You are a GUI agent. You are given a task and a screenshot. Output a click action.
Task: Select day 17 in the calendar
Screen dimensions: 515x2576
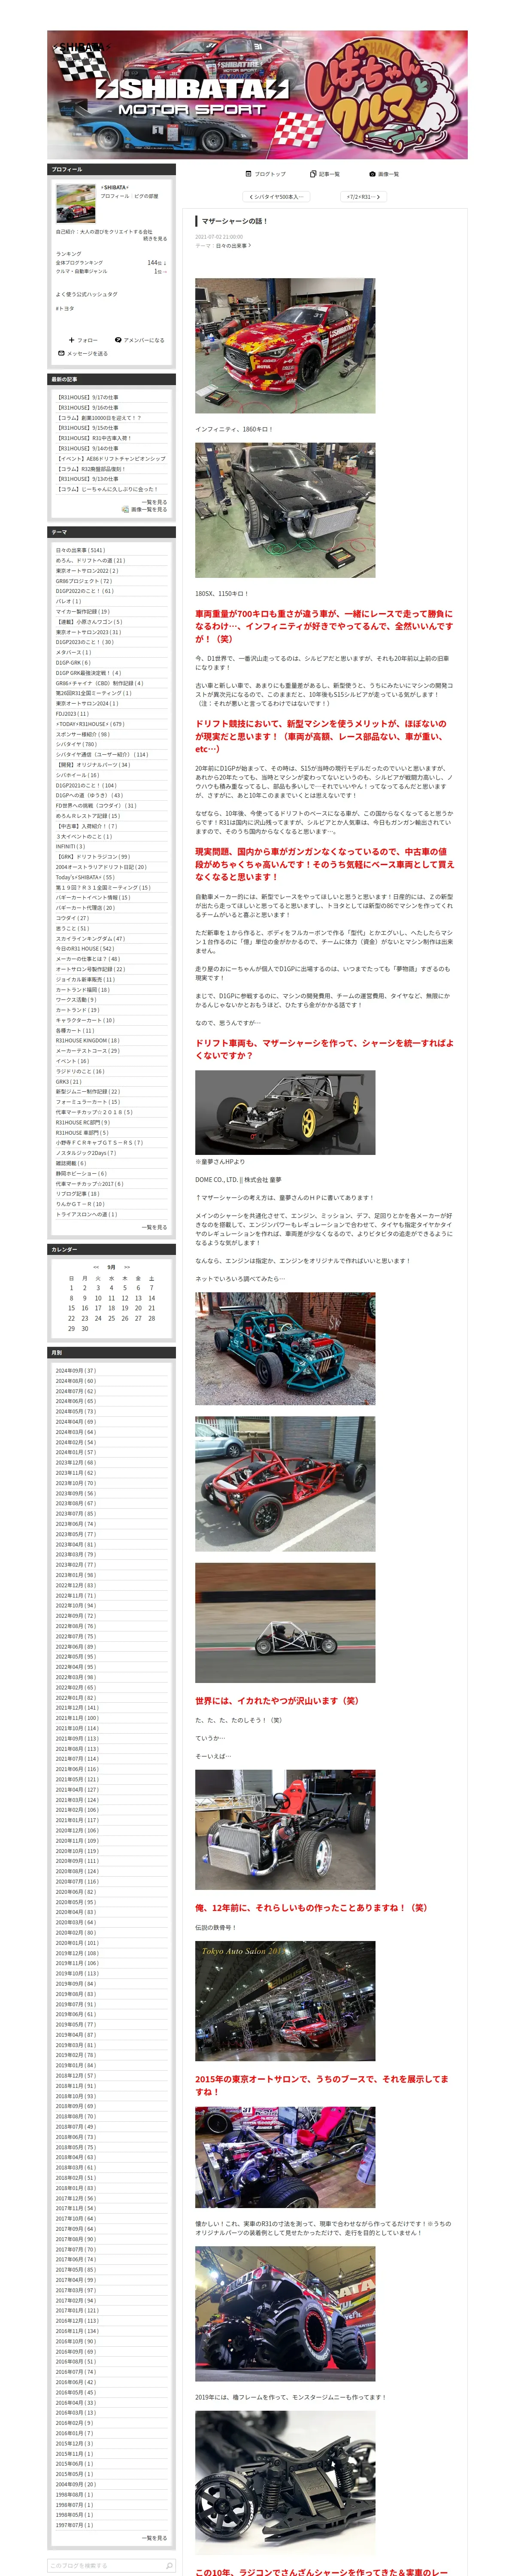tap(98, 1308)
